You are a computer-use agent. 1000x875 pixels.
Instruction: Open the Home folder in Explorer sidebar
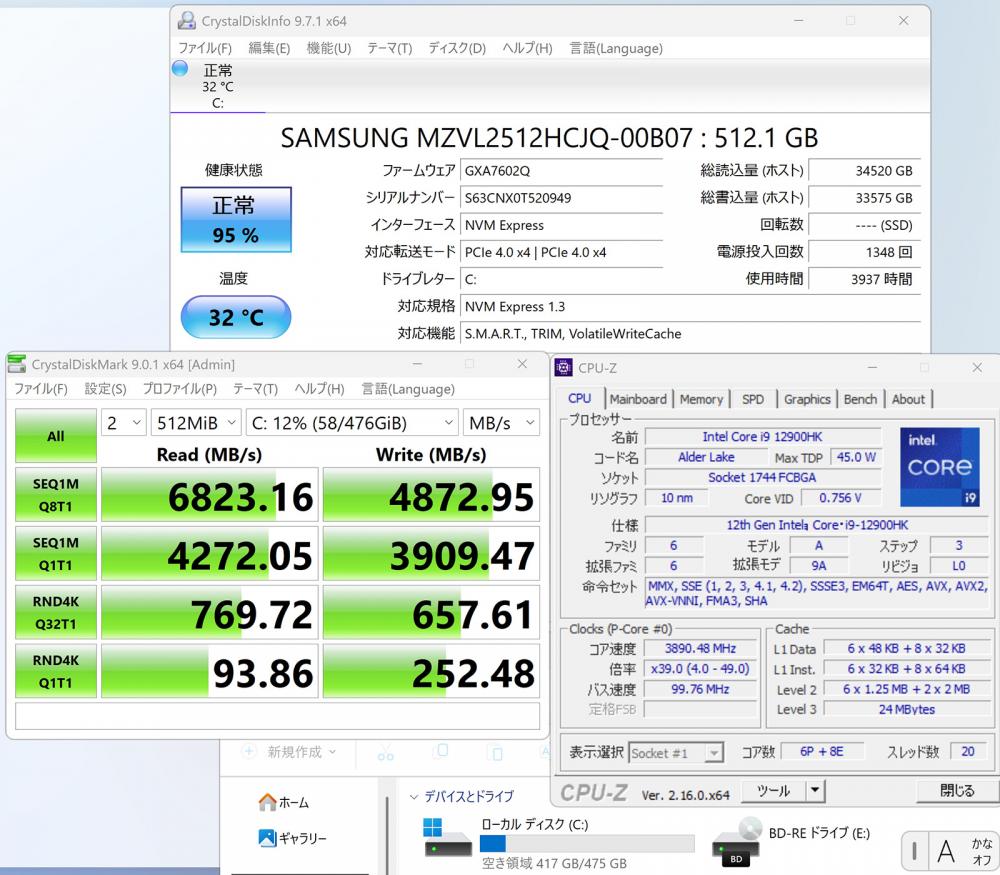coord(284,802)
